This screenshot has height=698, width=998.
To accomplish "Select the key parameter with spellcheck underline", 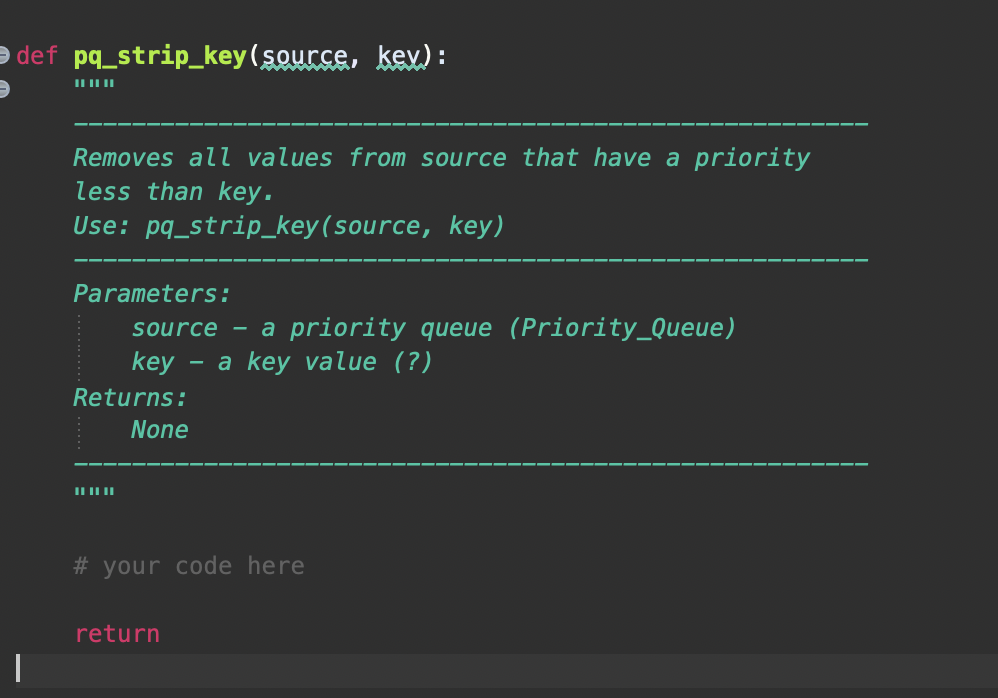I will pos(398,55).
